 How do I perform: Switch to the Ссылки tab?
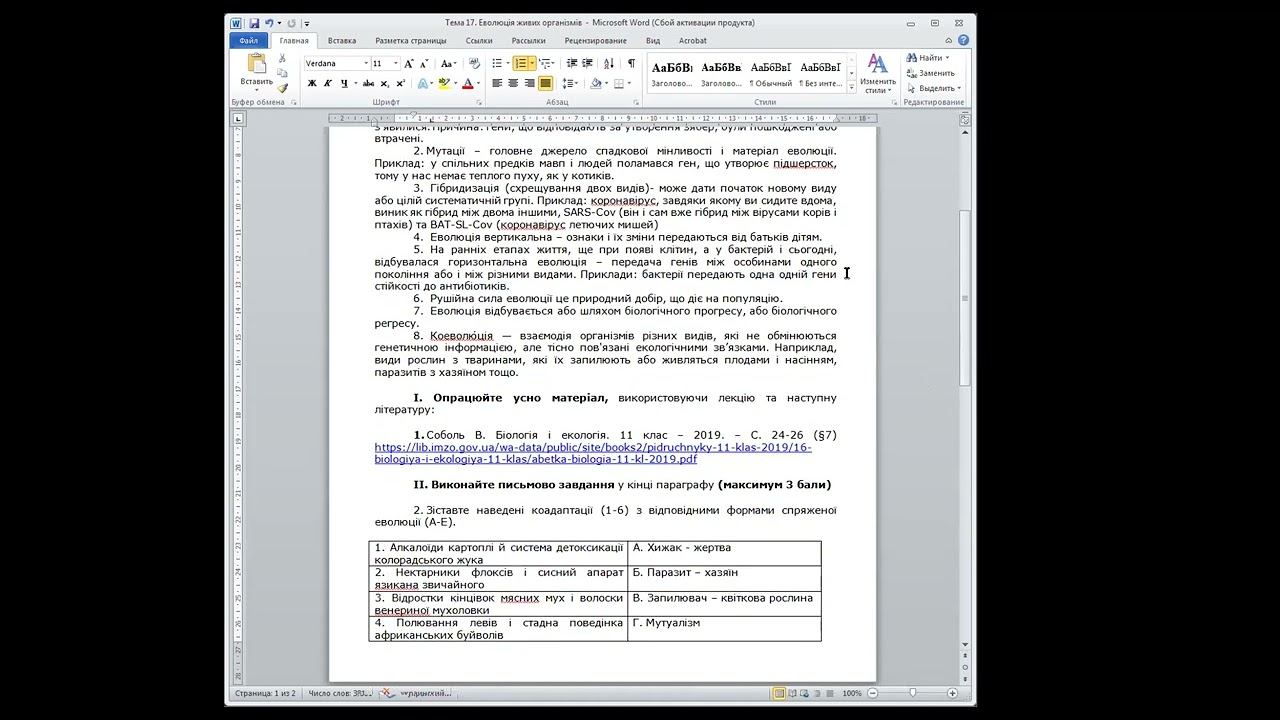[479, 40]
